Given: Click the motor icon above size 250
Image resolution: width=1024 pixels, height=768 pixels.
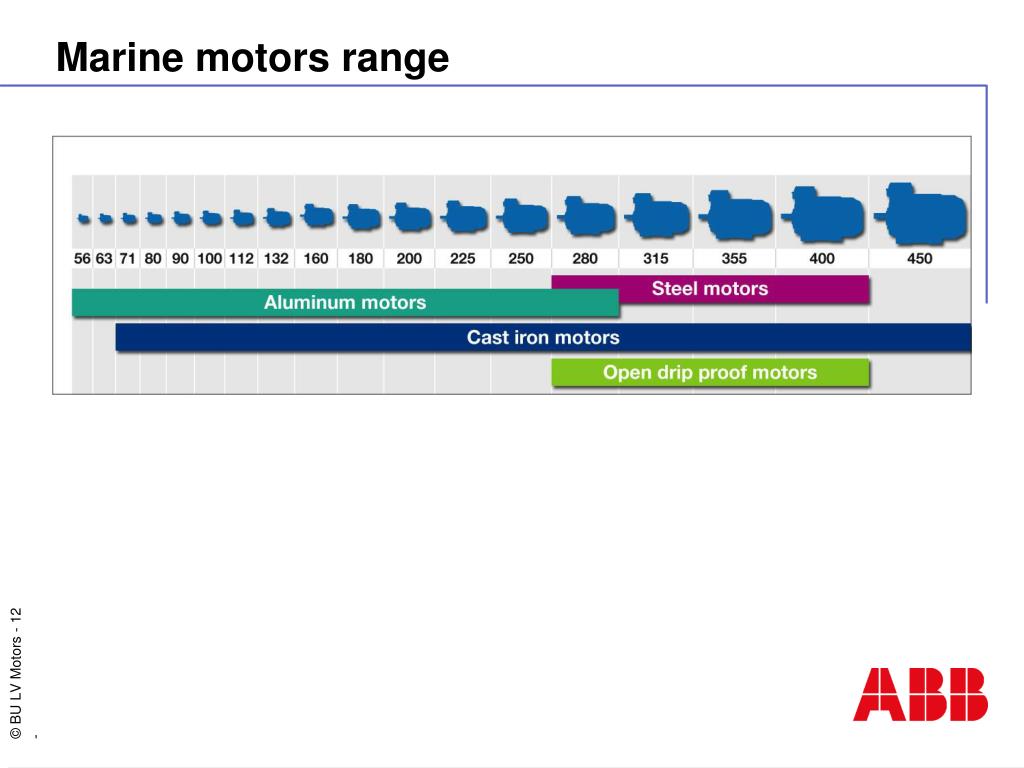Looking at the screenshot, I should pos(522,216).
